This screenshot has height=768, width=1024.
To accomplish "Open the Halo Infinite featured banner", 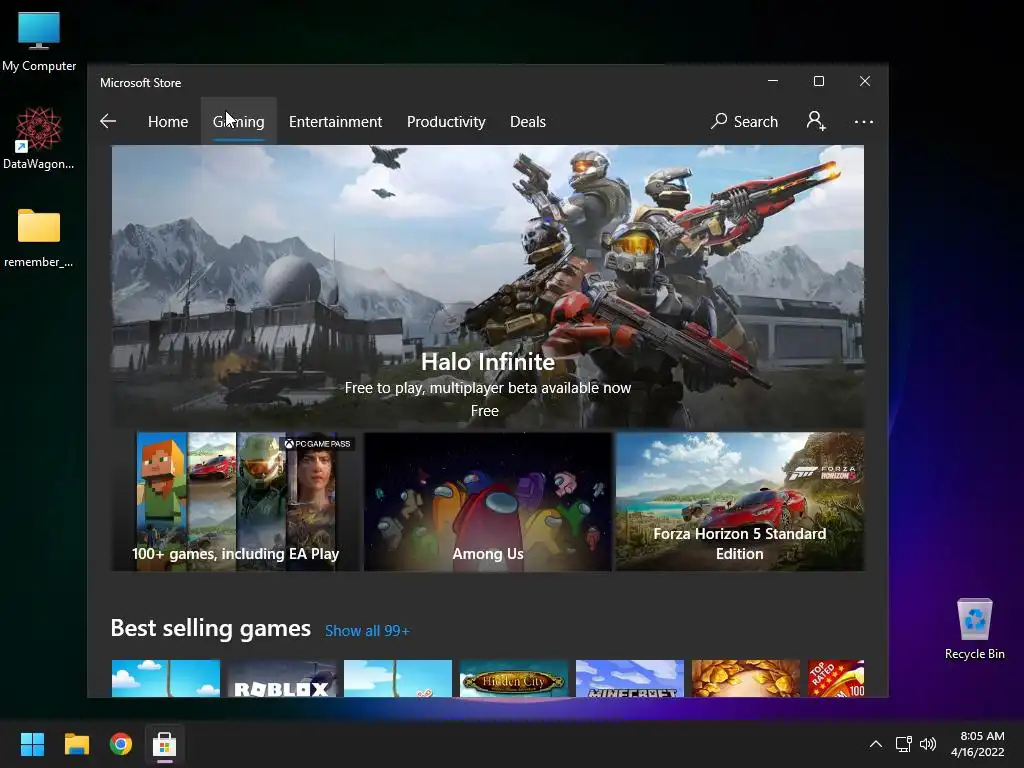I will click(x=488, y=287).
